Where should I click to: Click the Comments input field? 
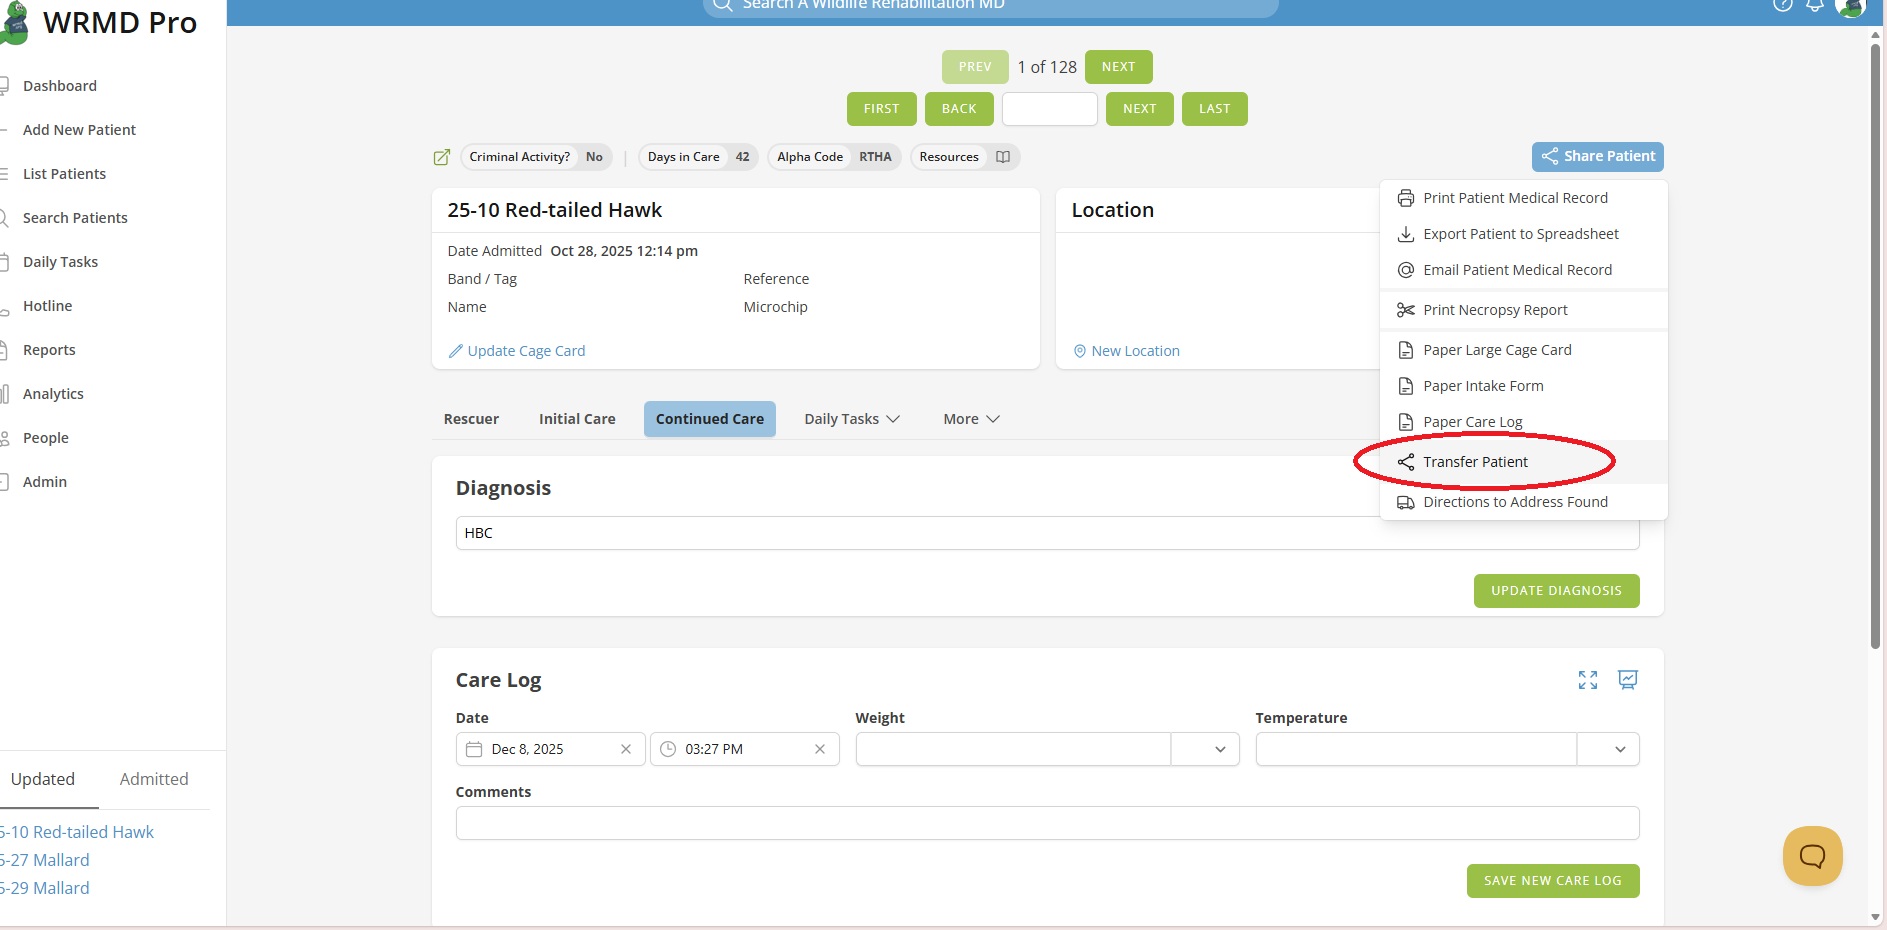pyautogui.click(x=1047, y=823)
